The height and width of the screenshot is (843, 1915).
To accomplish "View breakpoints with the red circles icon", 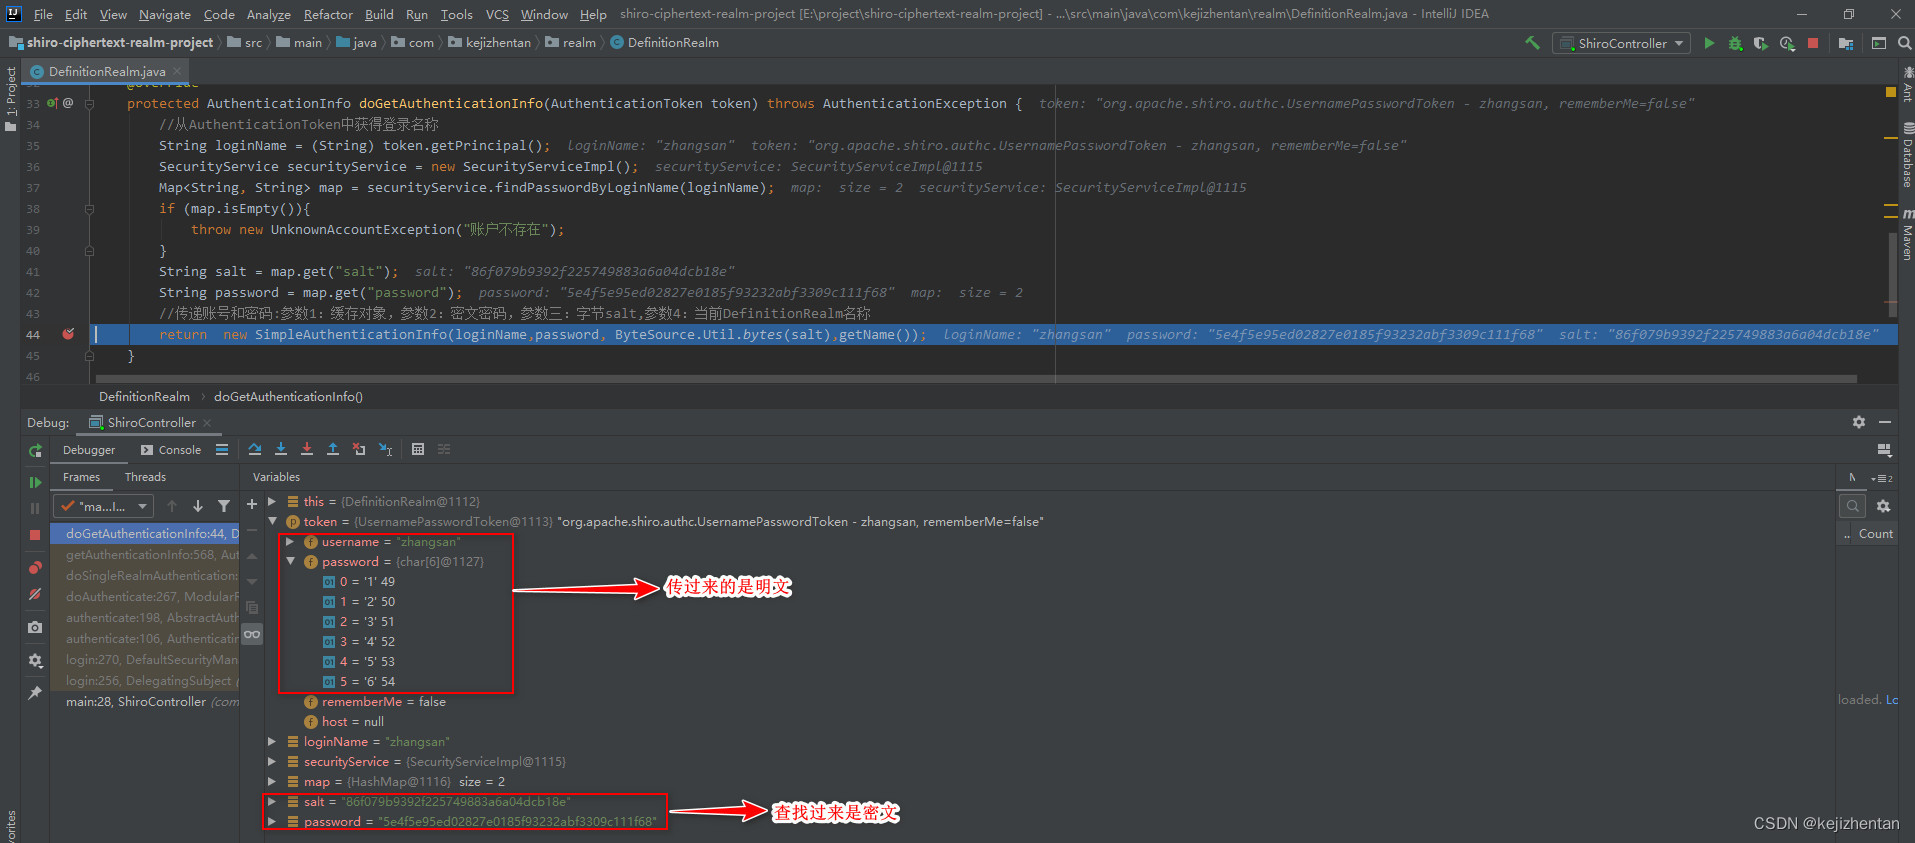I will (35, 568).
